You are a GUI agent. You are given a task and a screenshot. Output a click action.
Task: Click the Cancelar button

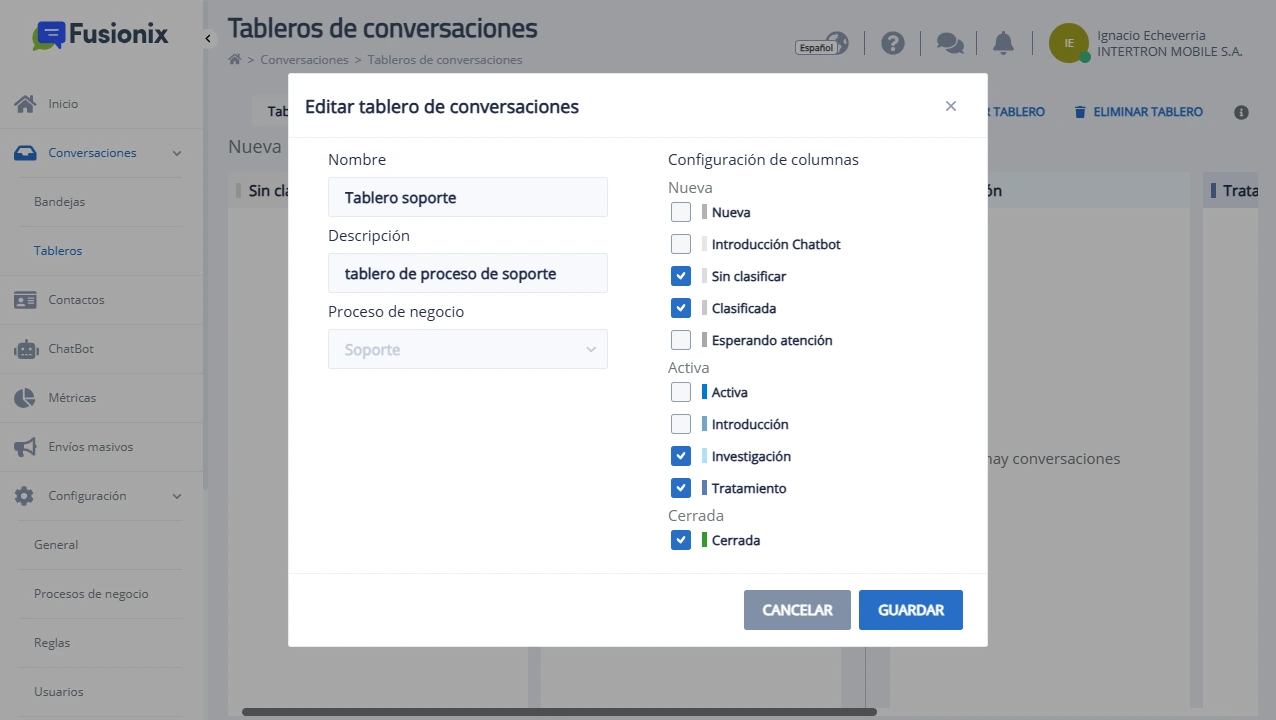tap(797, 610)
